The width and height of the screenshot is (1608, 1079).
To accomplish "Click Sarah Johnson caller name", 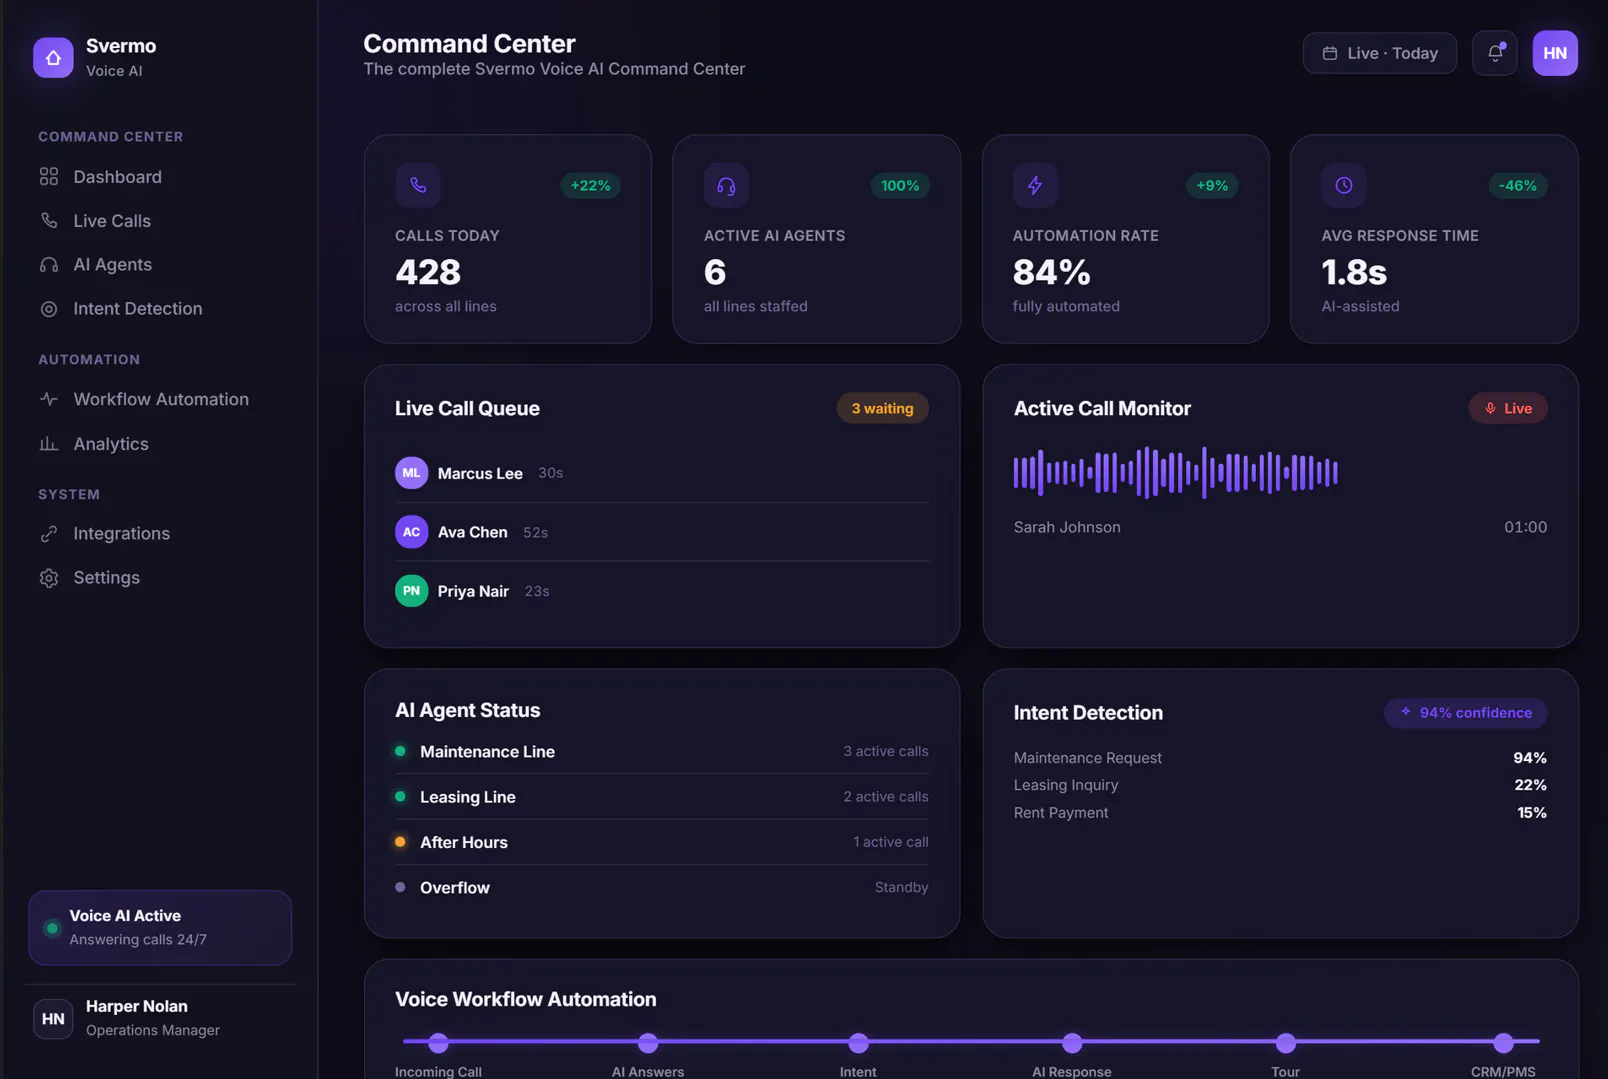I will [x=1067, y=527].
